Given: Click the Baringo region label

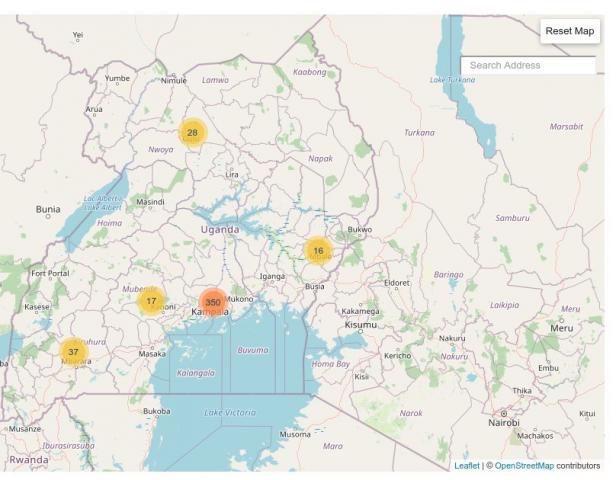Looking at the screenshot, I should pyautogui.click(x=449, y=275).
